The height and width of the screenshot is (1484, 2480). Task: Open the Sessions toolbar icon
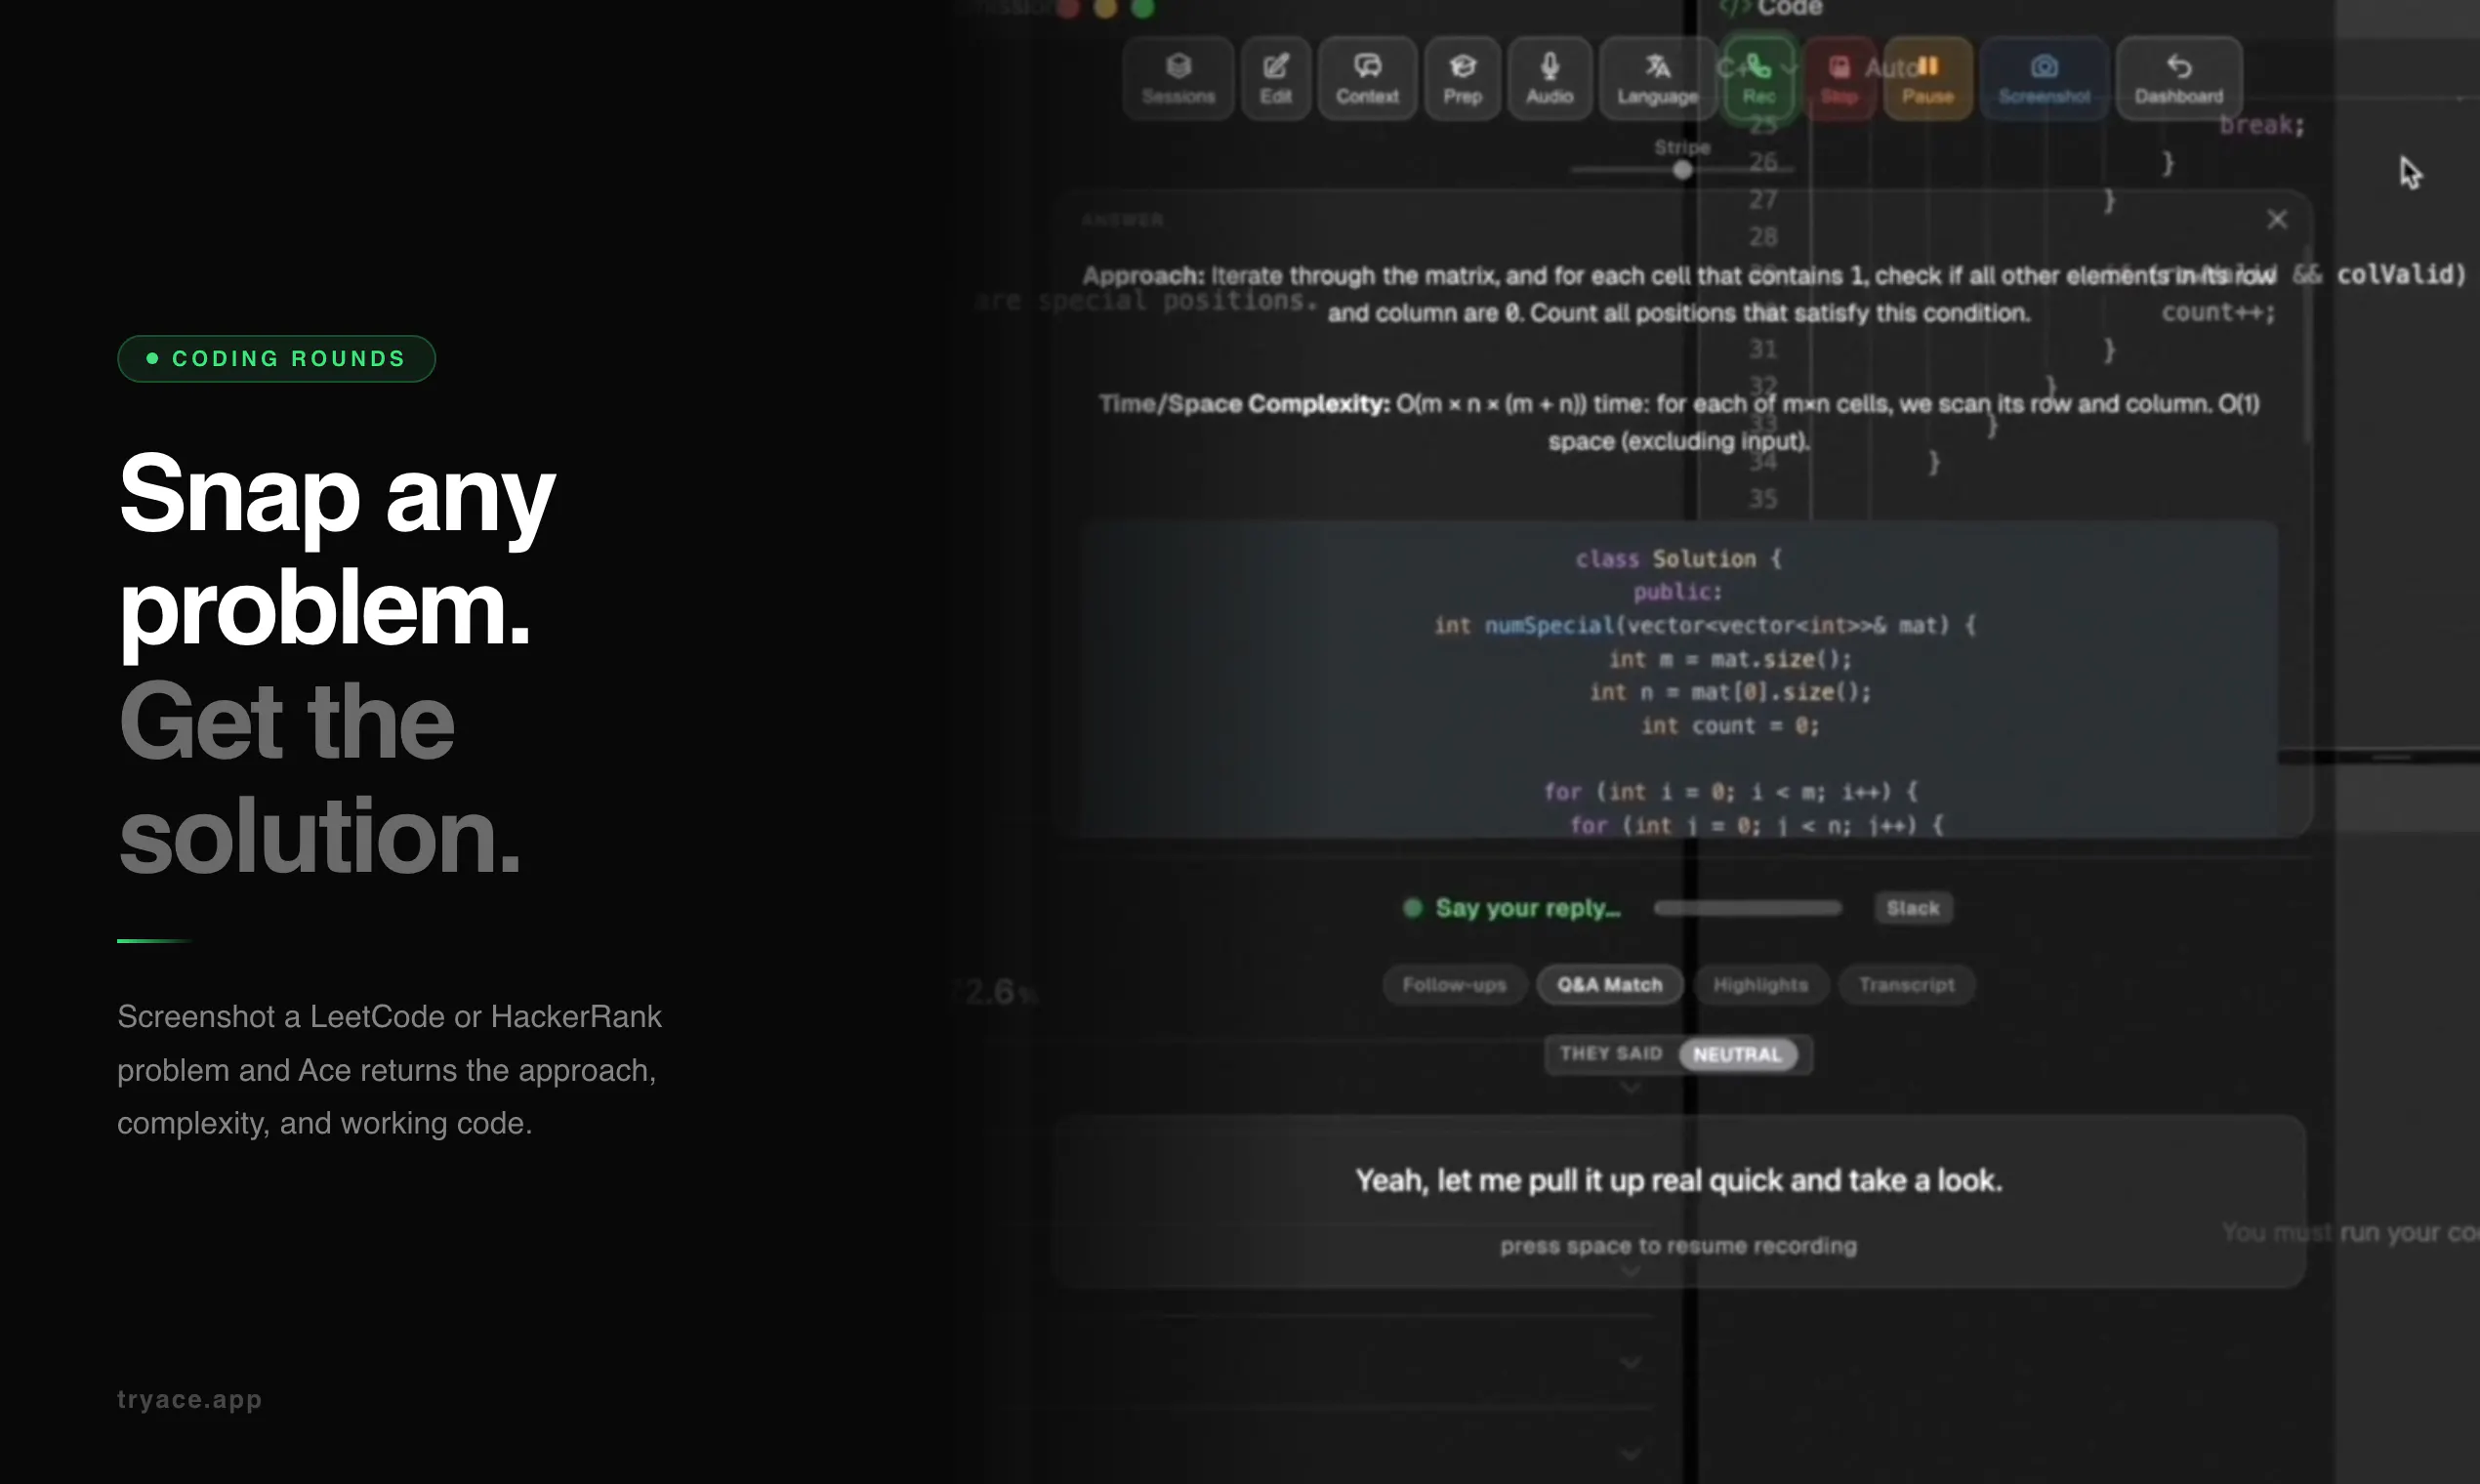click(1178, 78)
